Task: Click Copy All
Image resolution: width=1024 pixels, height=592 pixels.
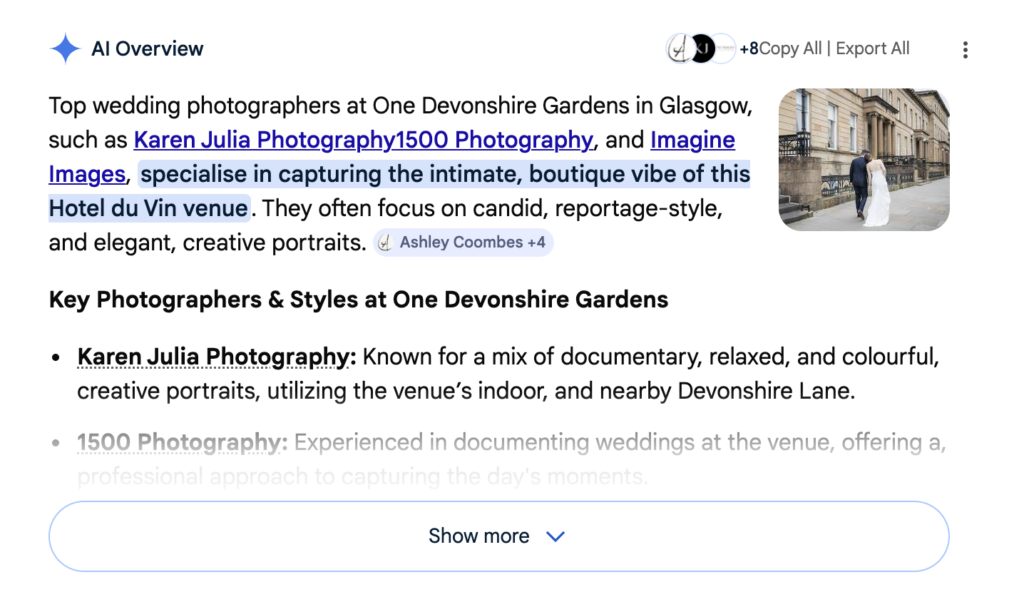Action: [790, 49]
